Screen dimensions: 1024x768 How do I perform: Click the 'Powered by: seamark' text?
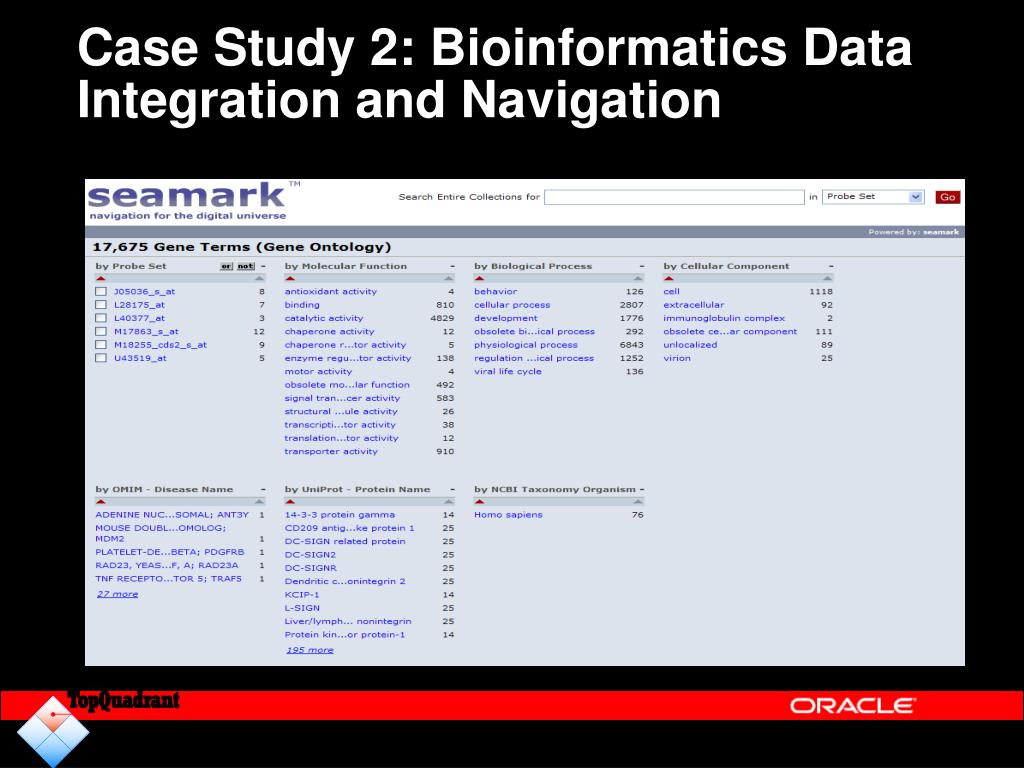pyautogui.click(x=914, y=232)
